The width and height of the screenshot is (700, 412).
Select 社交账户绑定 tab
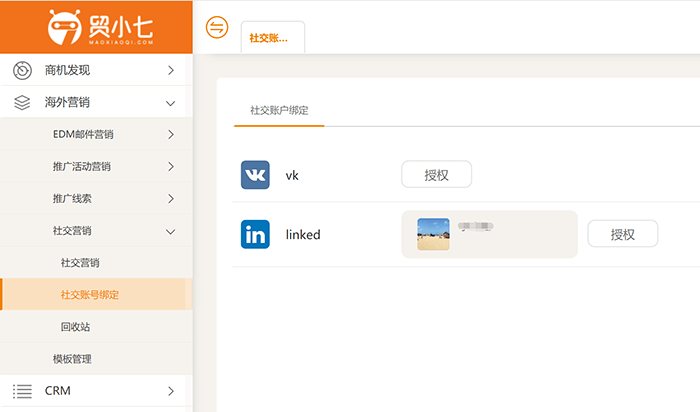point(279,110)
